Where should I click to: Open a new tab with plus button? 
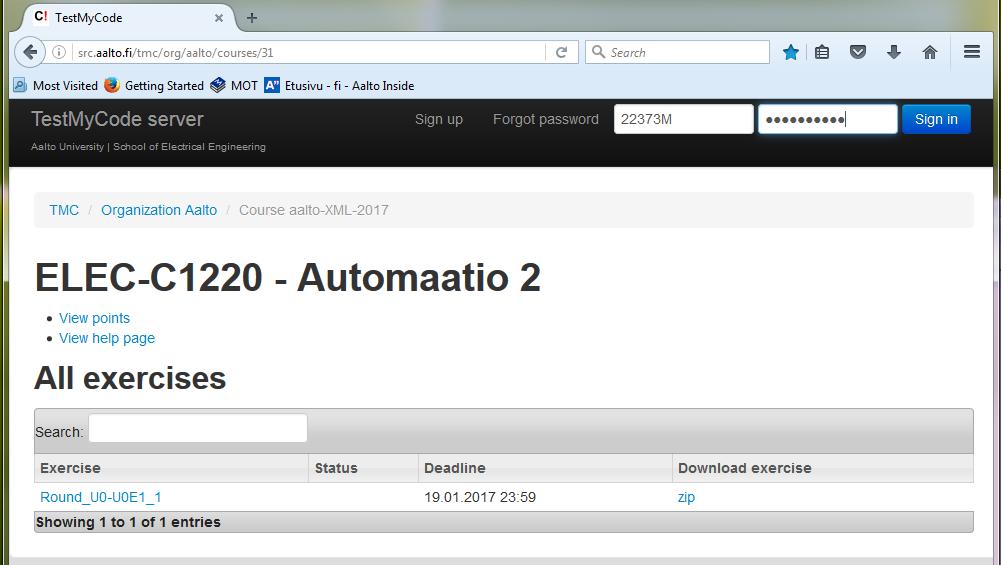[x=252, y=18]
